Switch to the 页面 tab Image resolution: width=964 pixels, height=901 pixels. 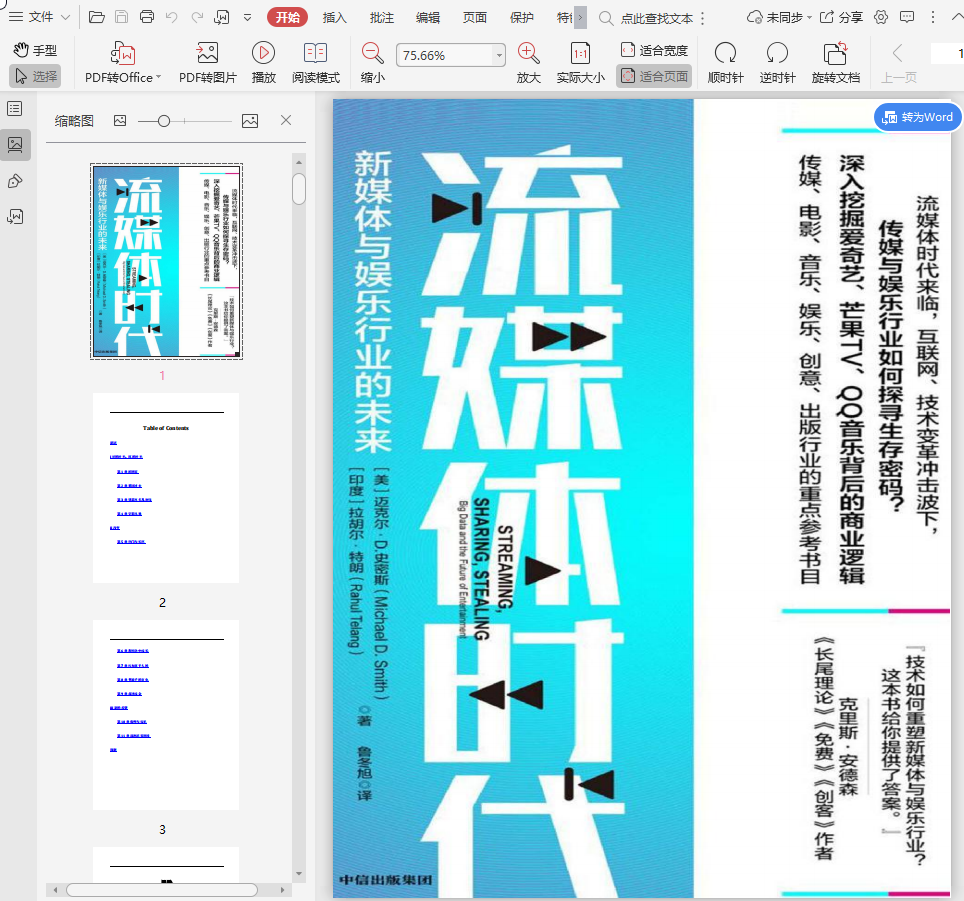pos(475,18)
